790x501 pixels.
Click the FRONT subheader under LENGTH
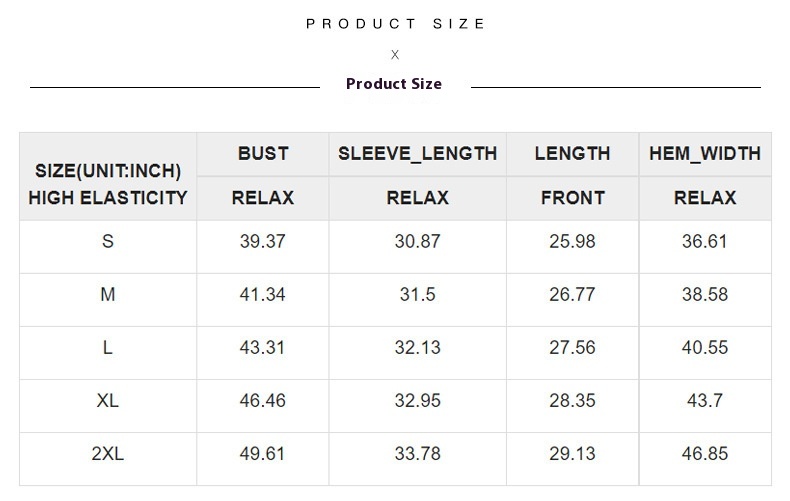pos(572,198)
